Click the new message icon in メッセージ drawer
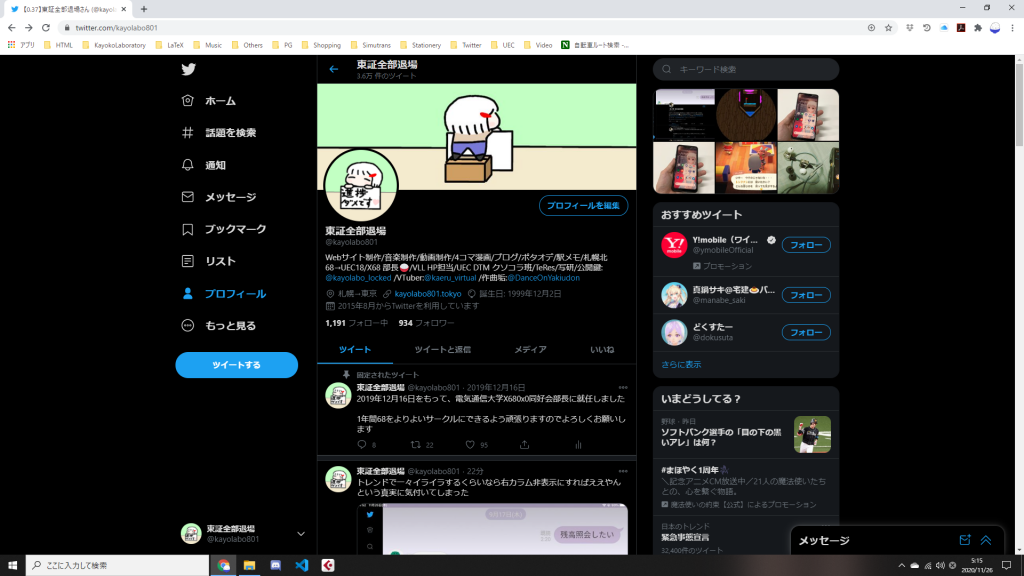 [x=965, y=540]
